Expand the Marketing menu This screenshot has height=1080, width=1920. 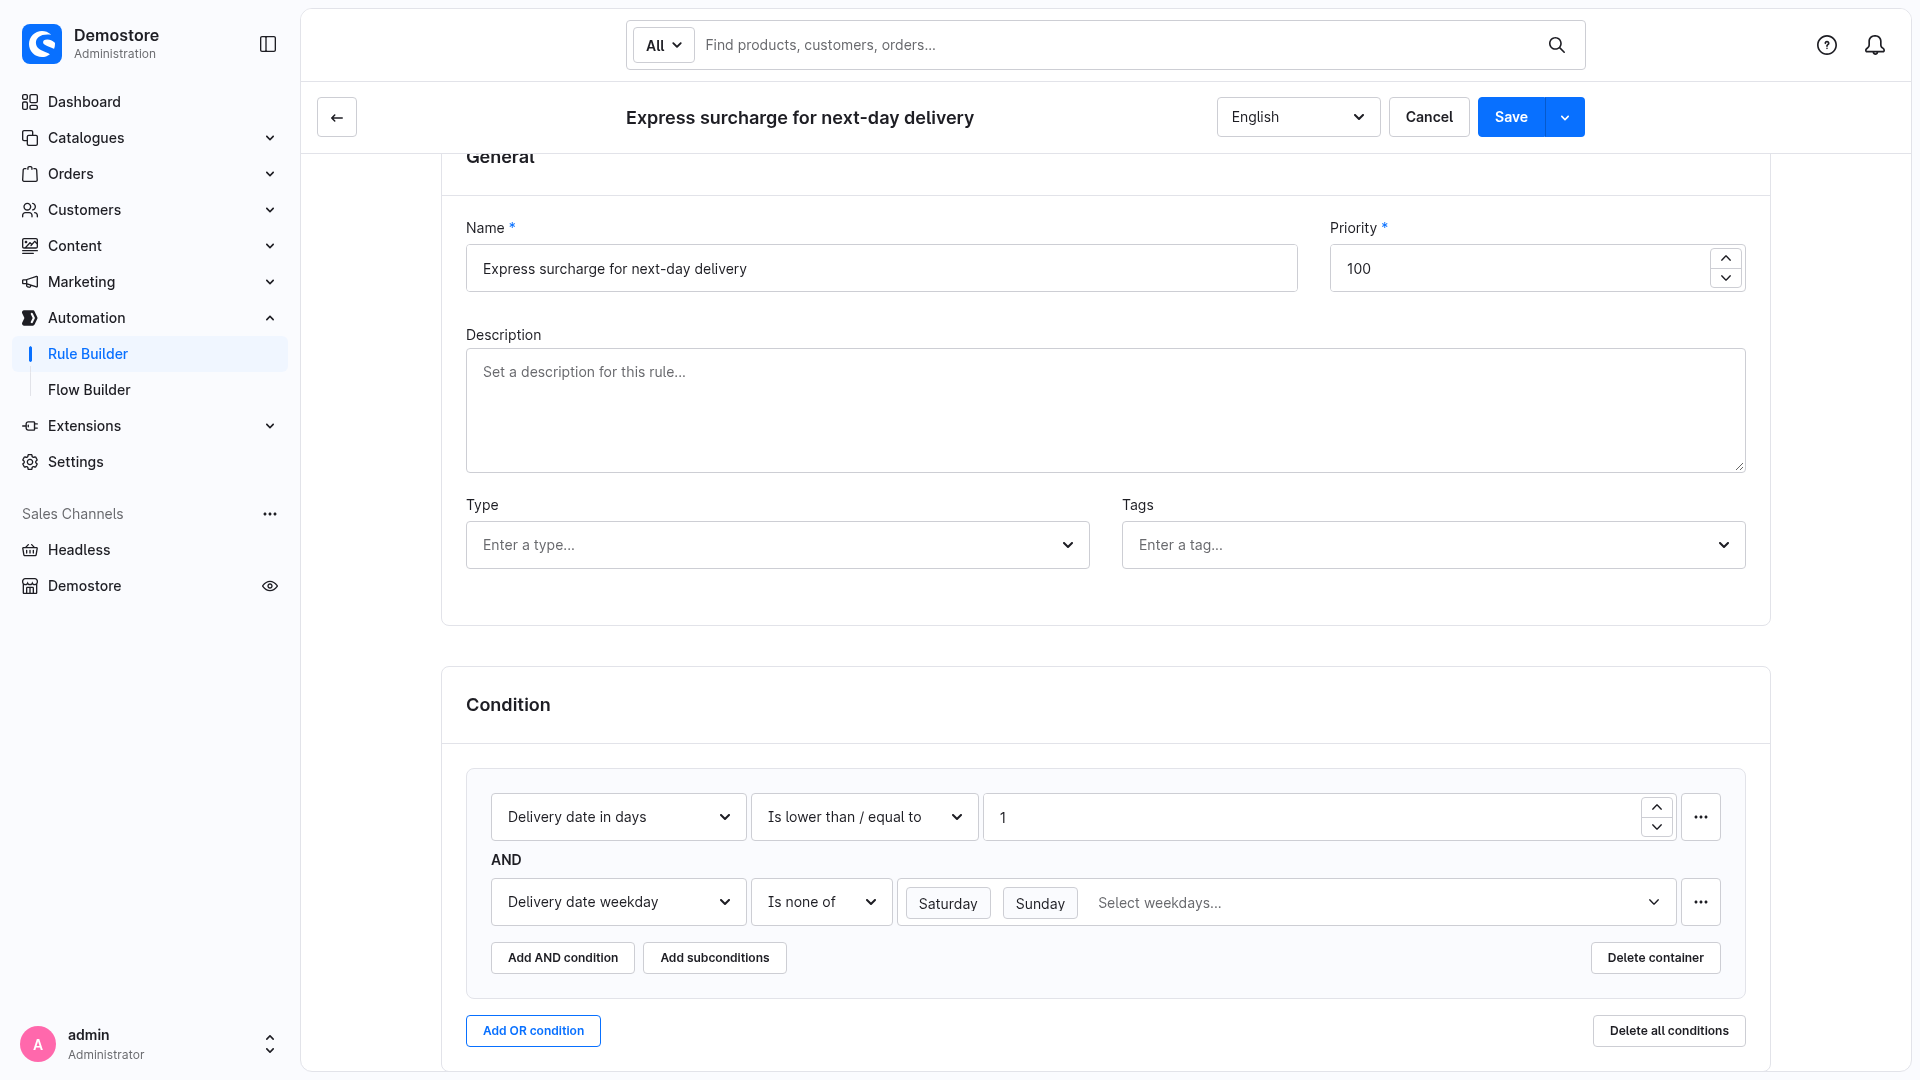click(x=150, y=282)
